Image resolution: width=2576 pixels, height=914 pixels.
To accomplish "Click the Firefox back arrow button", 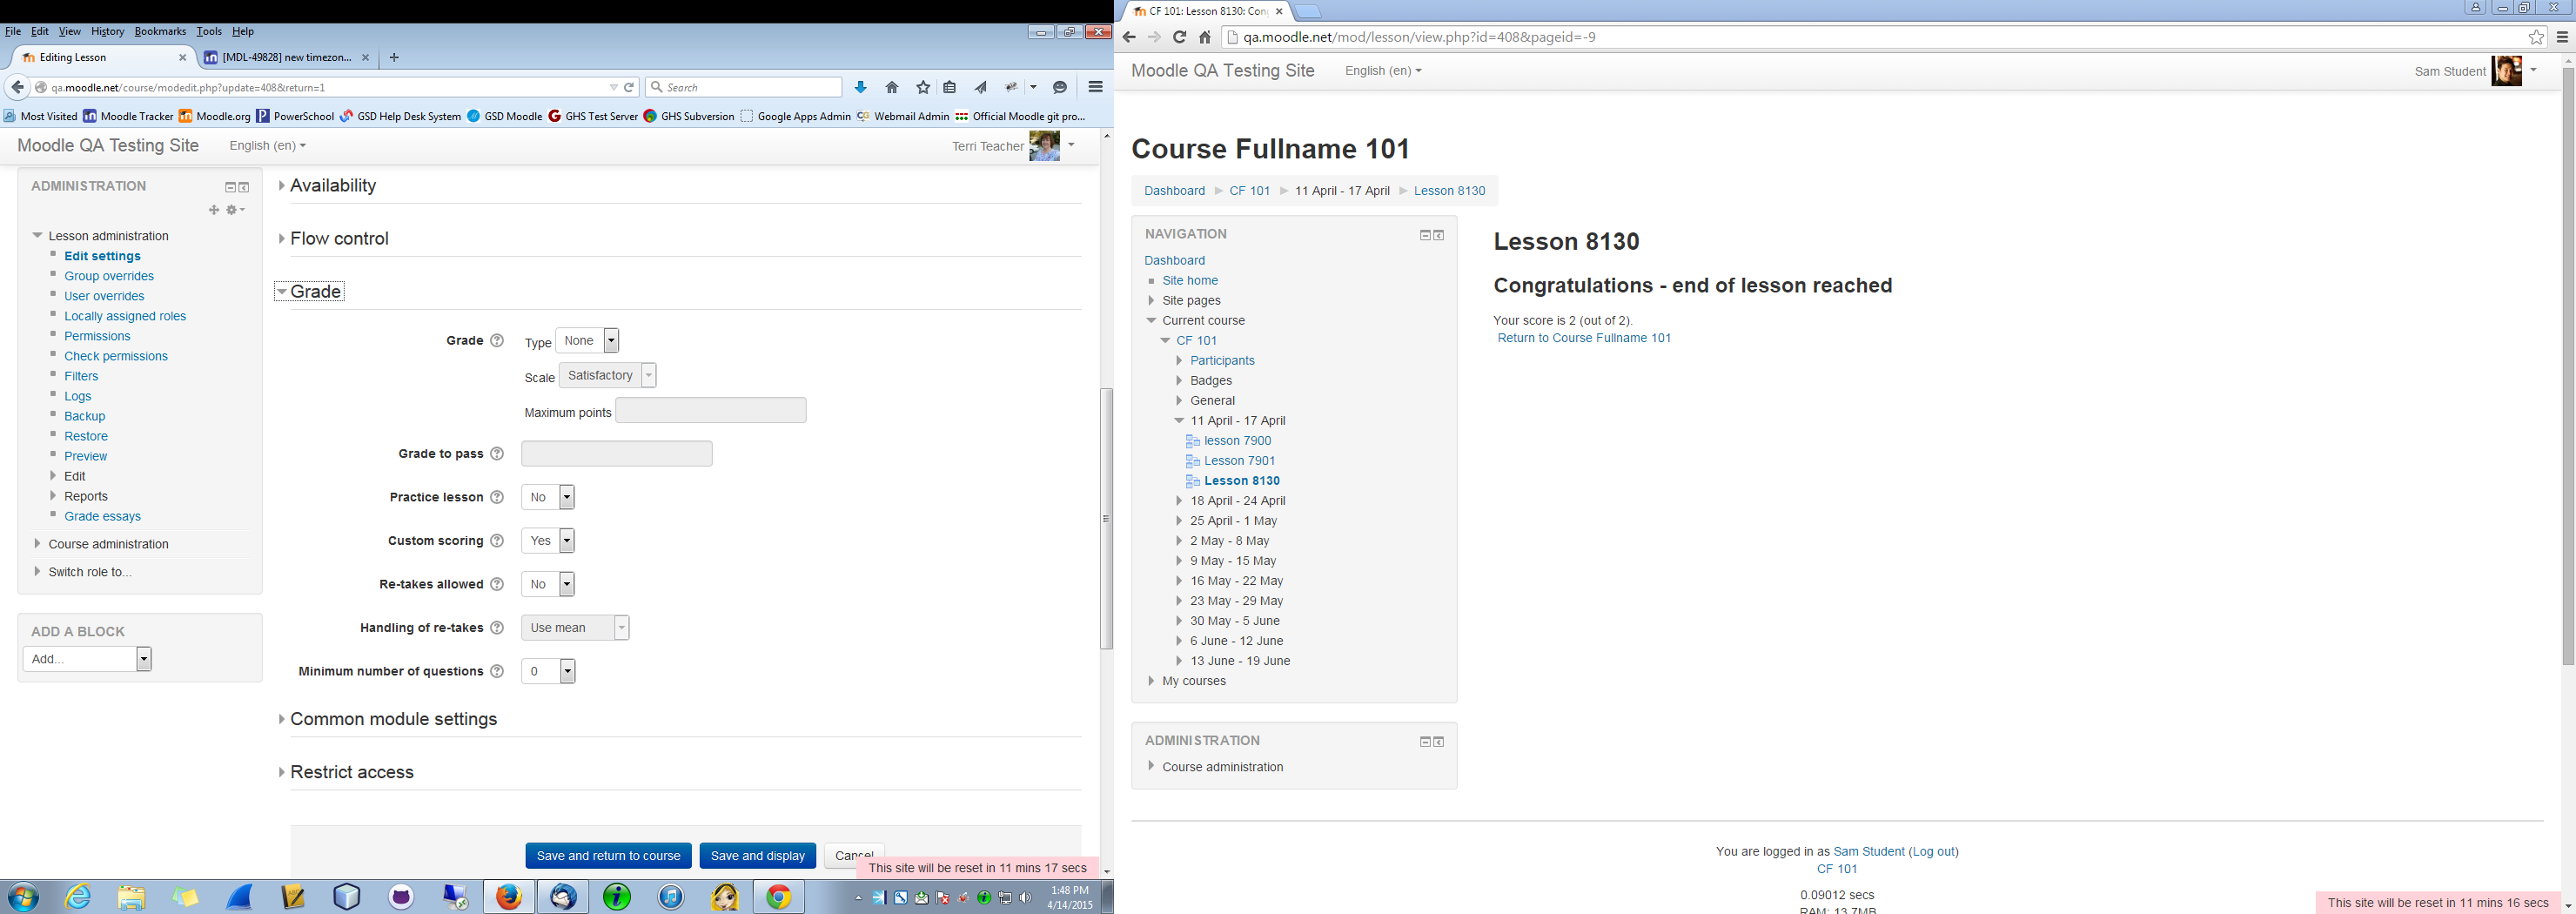I will pyautogui.click(x=17, y=87).
